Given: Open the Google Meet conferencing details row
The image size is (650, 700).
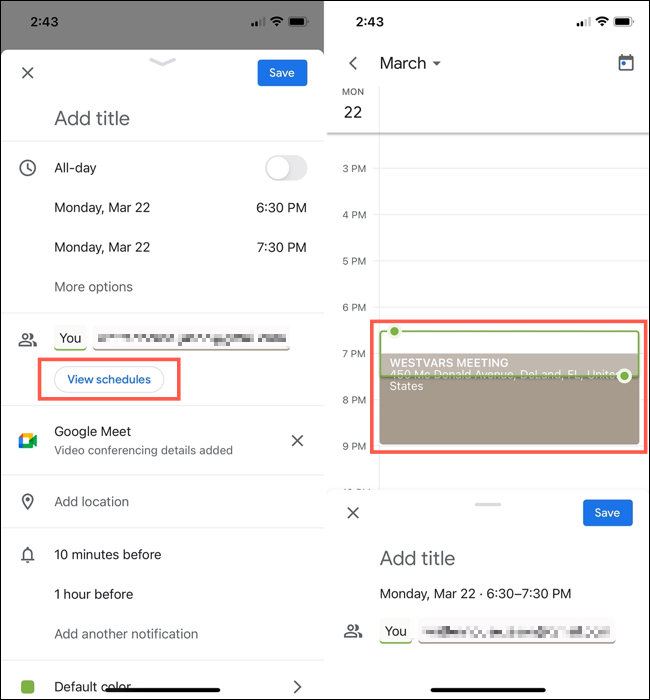Looking at the screenshot, I should coord(163,441).
